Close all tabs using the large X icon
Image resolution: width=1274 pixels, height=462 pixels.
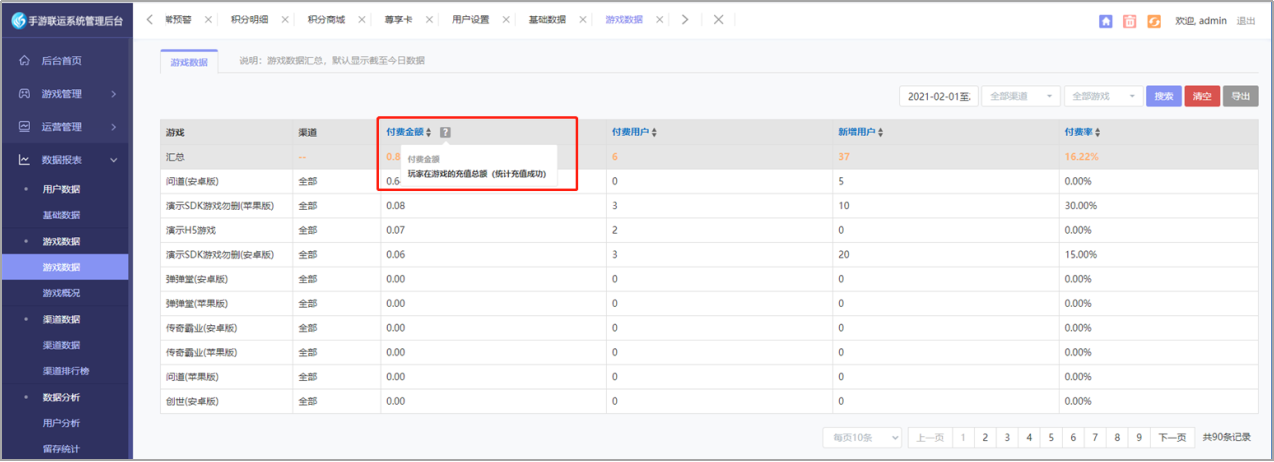point(718,19)
